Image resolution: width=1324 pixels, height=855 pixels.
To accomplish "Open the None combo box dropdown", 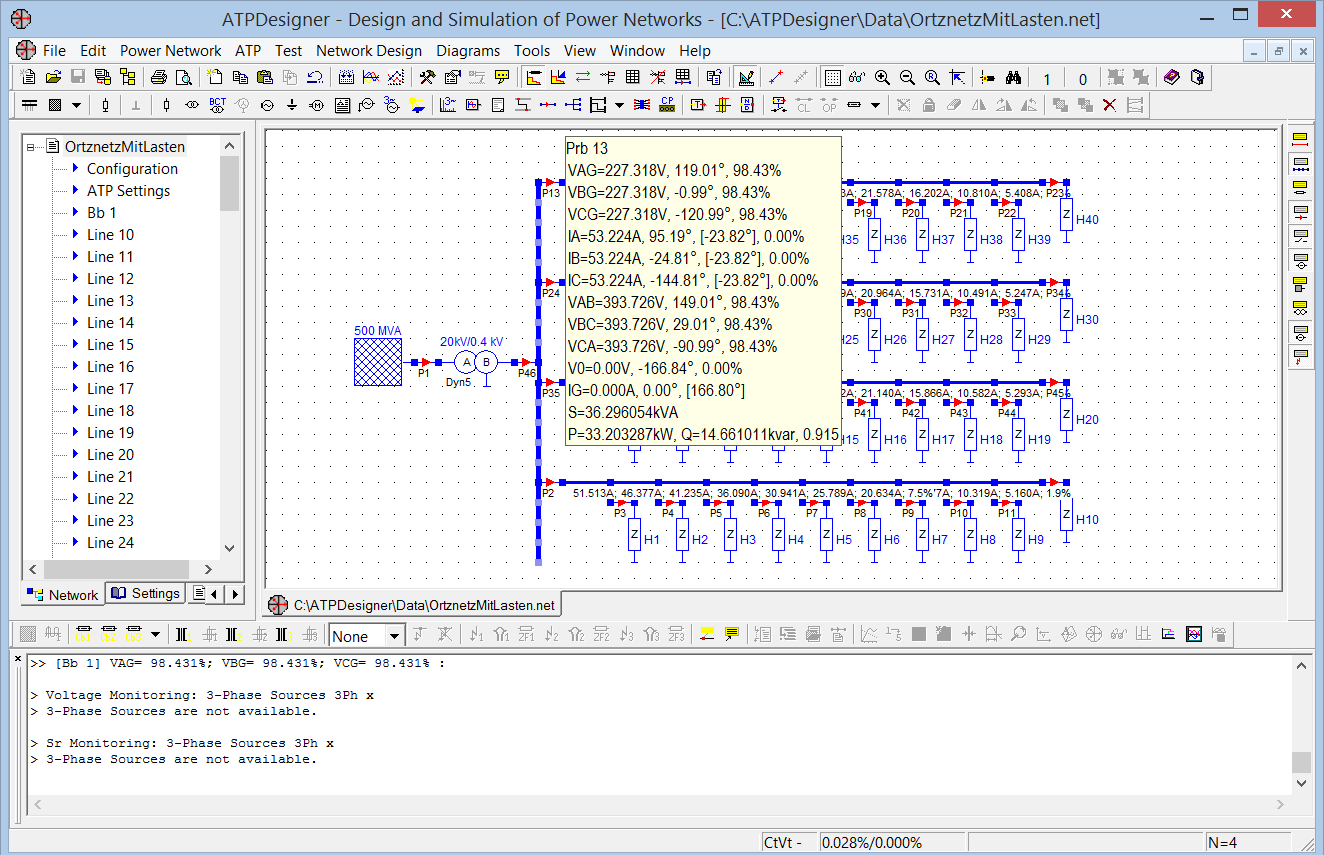I will (395, 636).
